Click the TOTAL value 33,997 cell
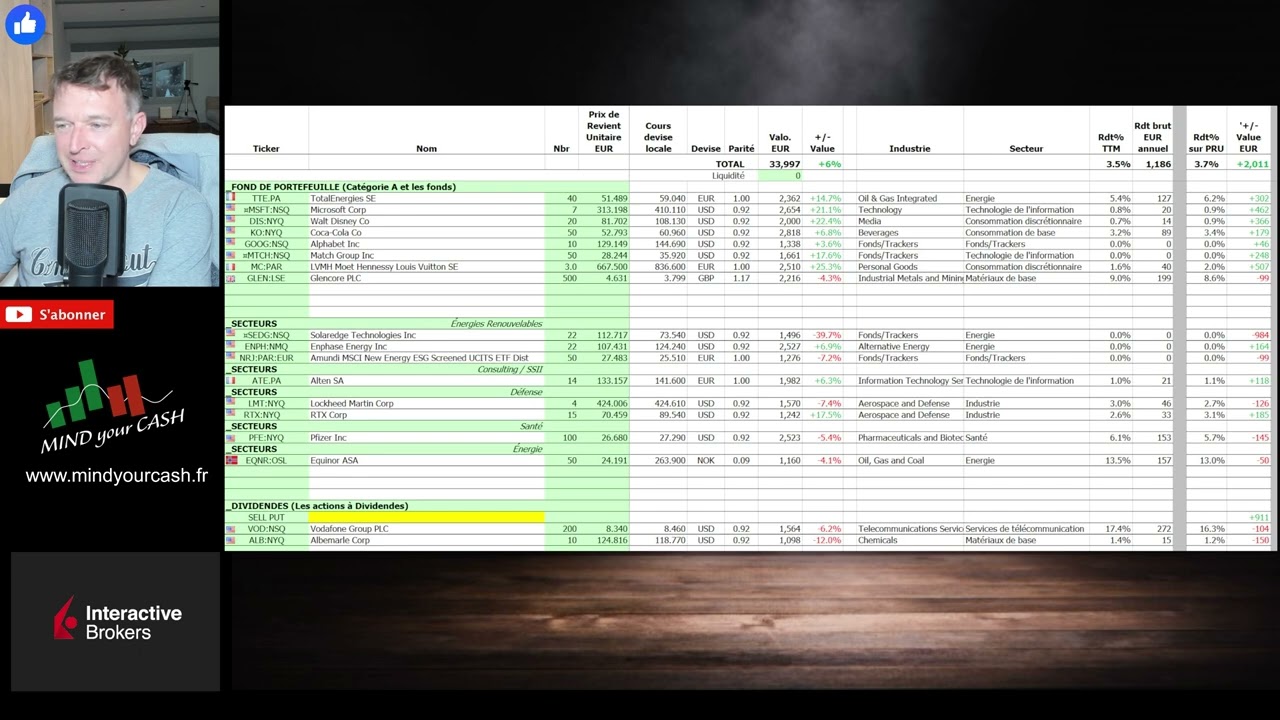 784,164
